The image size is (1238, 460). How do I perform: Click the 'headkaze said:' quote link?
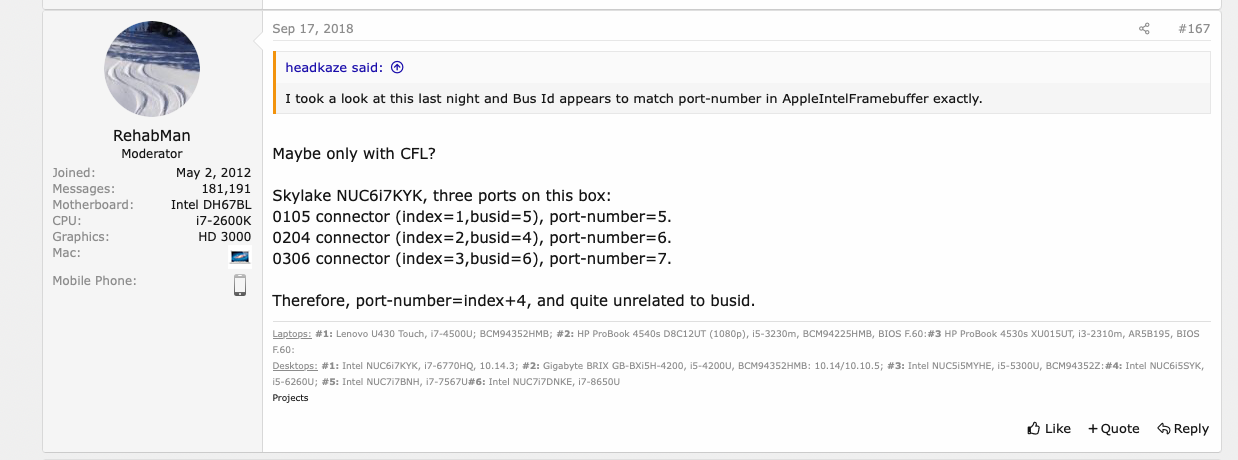pos(334,68)
